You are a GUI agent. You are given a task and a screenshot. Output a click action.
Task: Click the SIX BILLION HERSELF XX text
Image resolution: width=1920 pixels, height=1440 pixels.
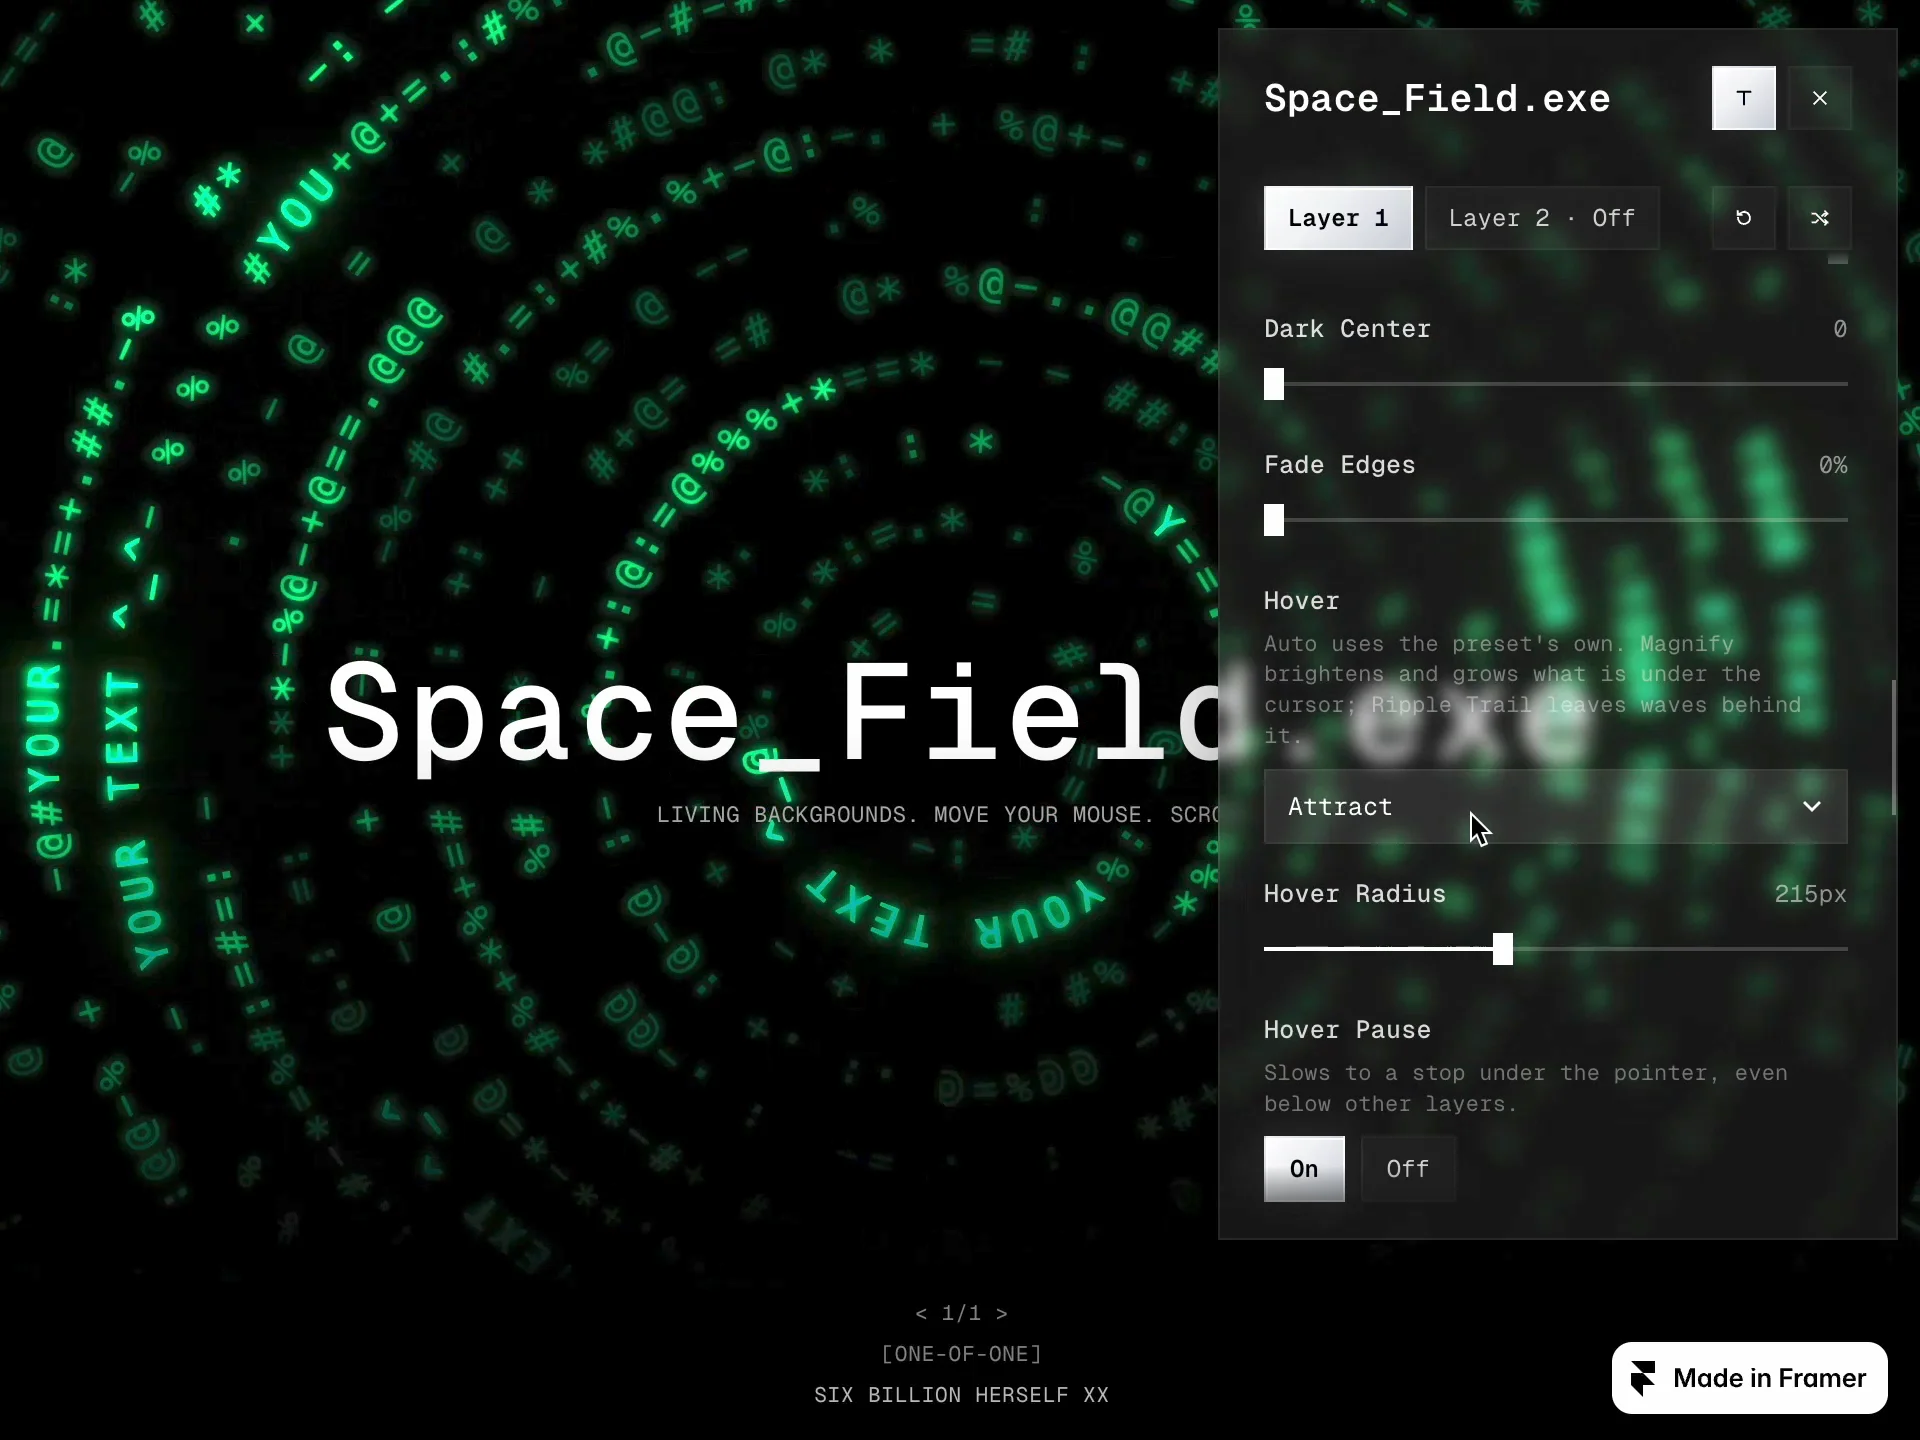pos(961,1395)
